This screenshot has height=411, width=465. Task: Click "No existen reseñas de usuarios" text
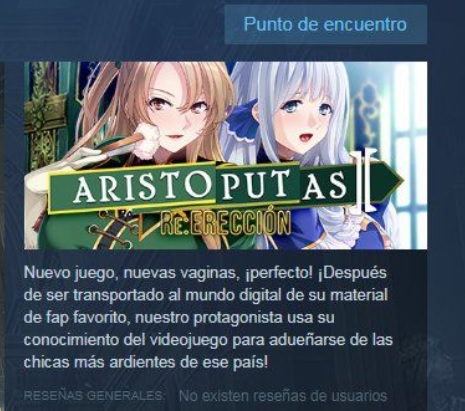283,396
